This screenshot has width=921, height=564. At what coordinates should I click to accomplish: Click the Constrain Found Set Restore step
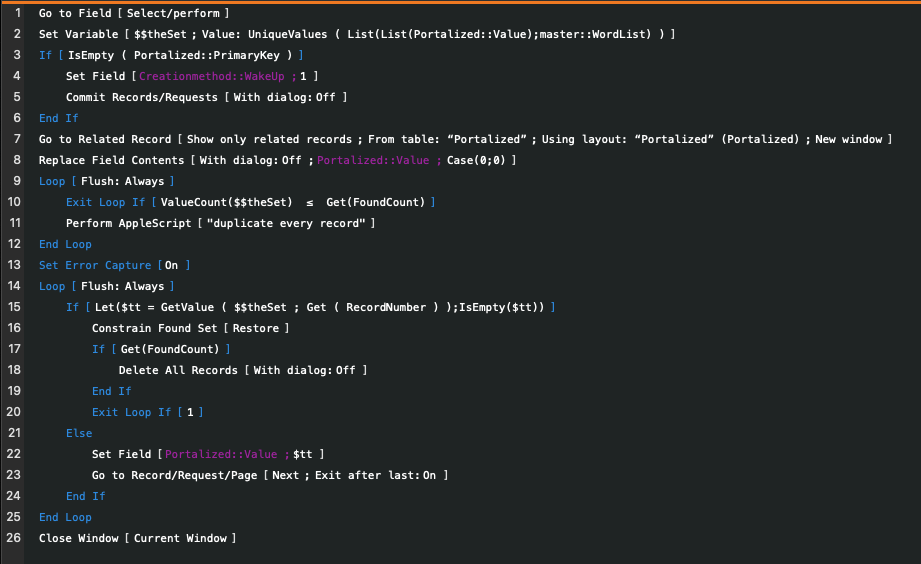tap(190, 328)
